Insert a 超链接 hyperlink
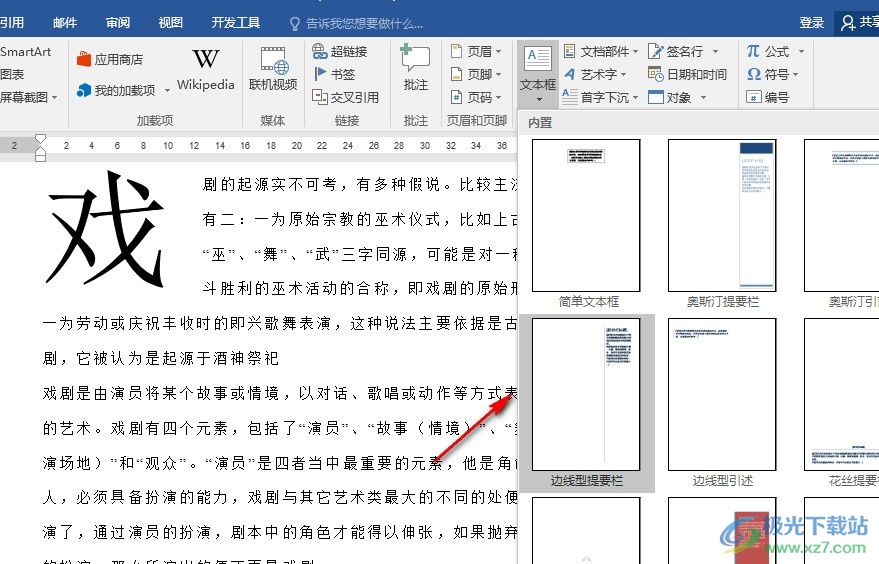Image resolution: width=879 pixels, height=564 pixels. pyautogui.click(x=340, y=52)
